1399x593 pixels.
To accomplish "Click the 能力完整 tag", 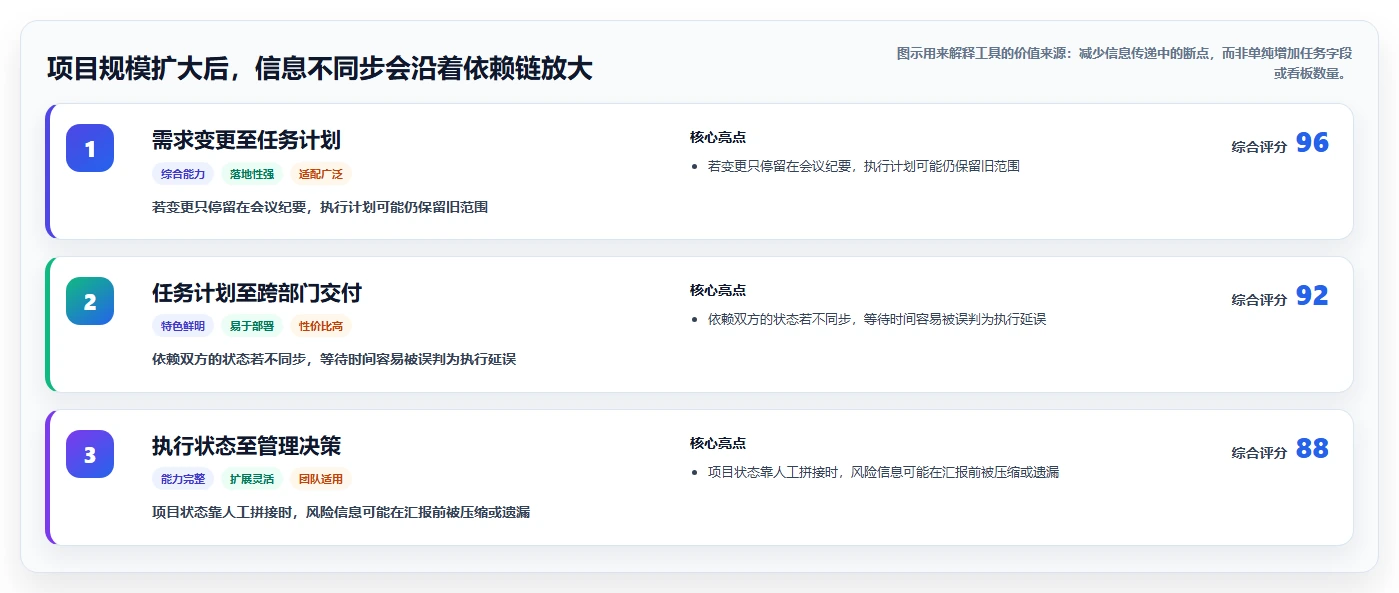I will point(183,479).
